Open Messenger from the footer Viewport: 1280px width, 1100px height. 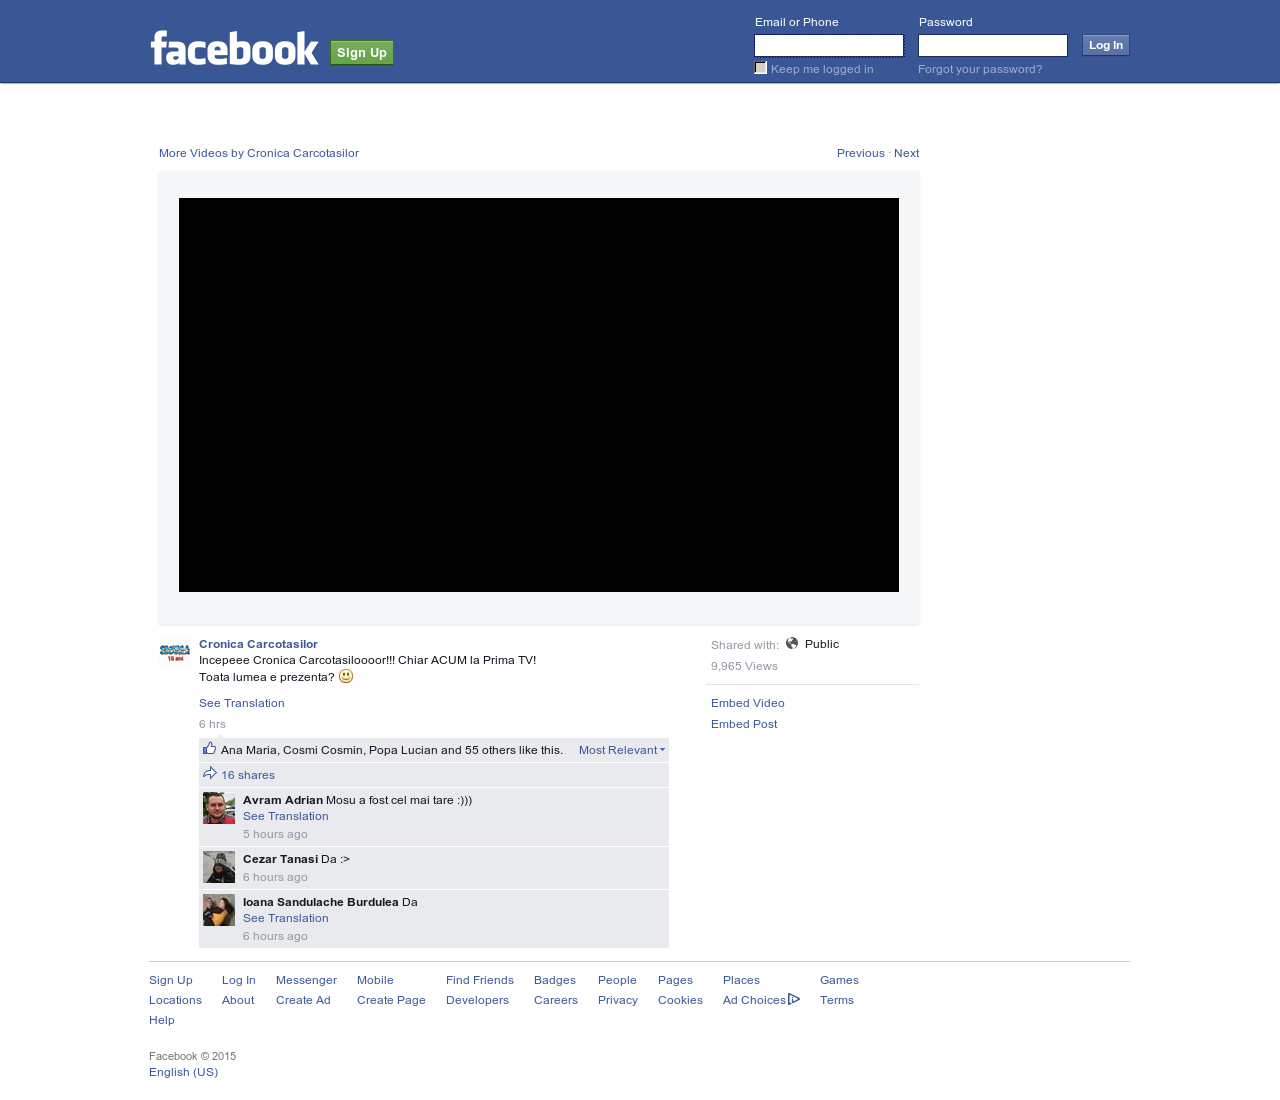[306, 980]
